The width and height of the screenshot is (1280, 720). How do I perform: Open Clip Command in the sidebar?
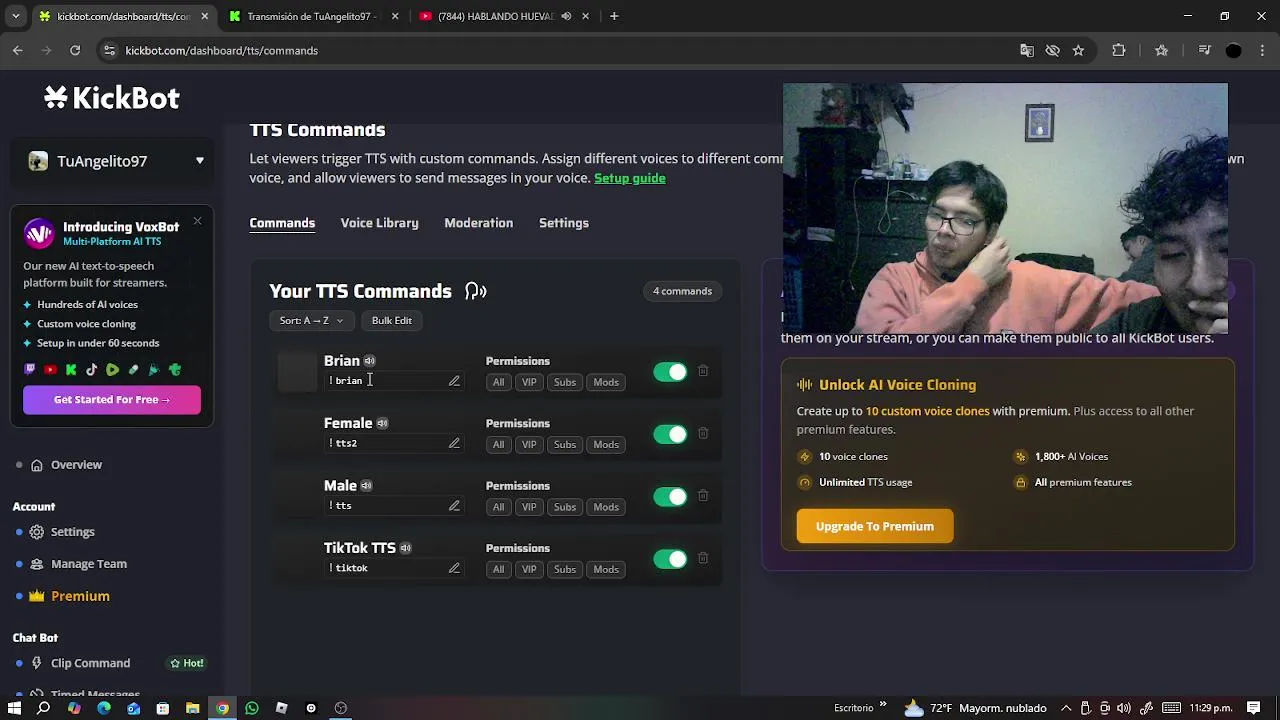(90, 663)
